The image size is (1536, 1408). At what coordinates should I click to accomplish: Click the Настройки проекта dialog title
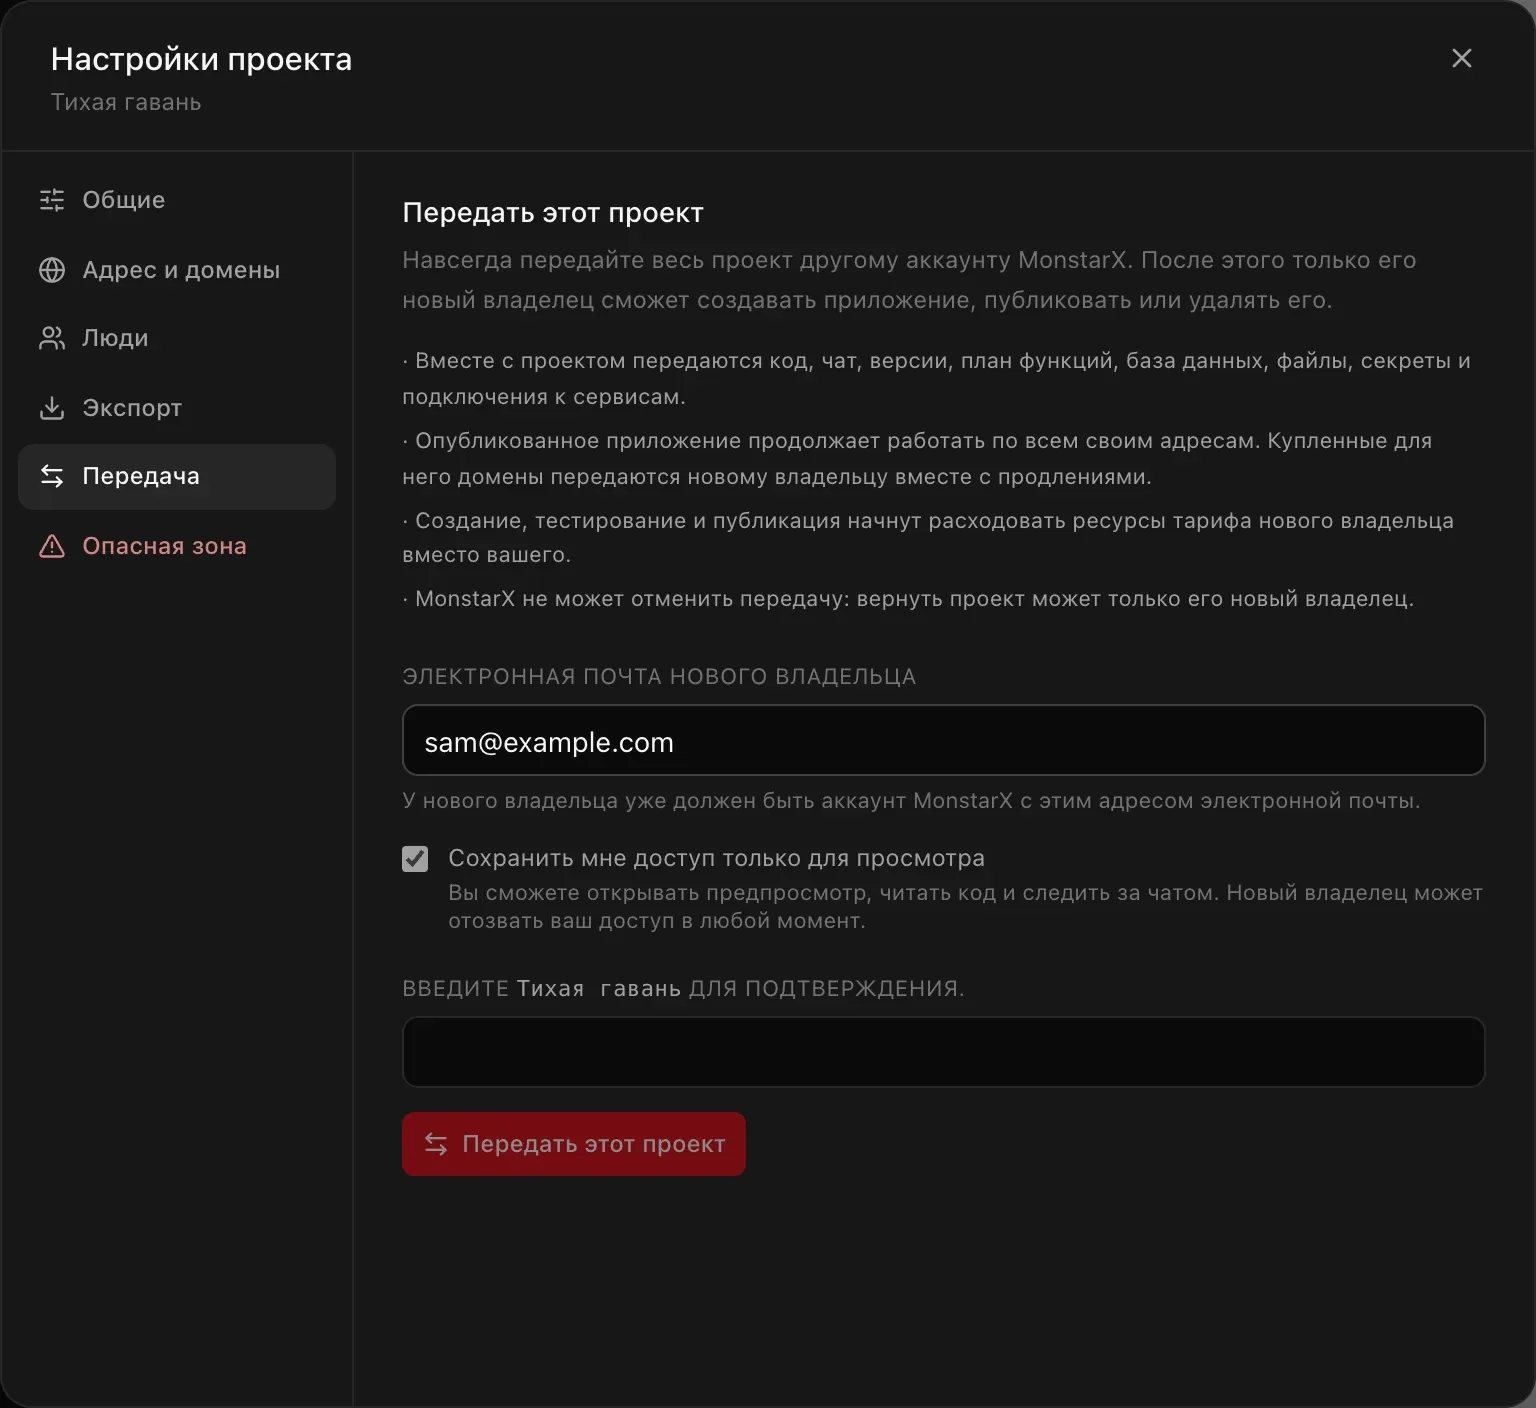coord(201,60)
